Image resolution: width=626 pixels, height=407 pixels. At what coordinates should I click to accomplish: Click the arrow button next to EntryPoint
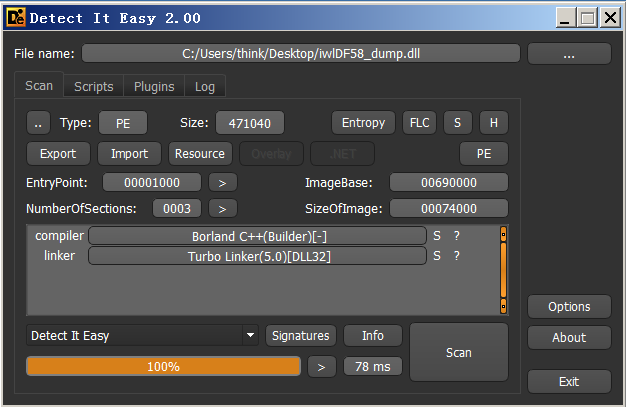click(223, 183)
